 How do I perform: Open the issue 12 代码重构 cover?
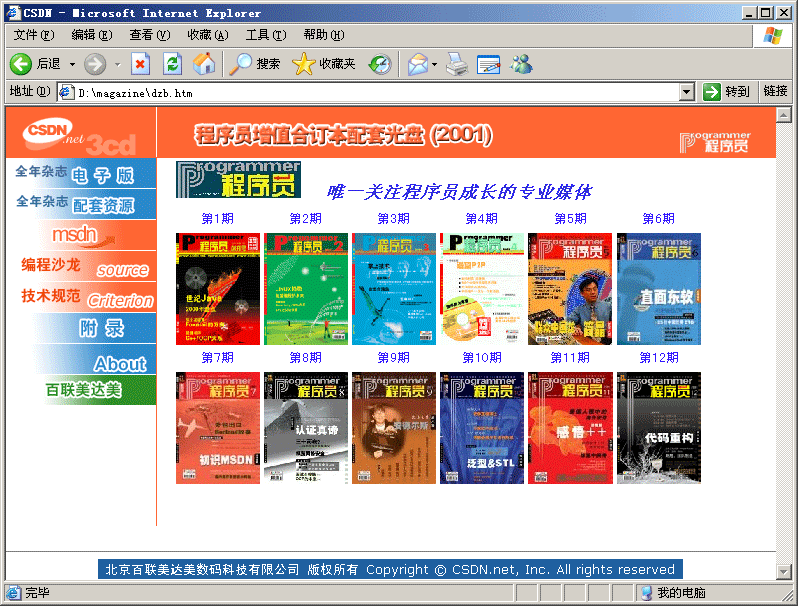659,428
